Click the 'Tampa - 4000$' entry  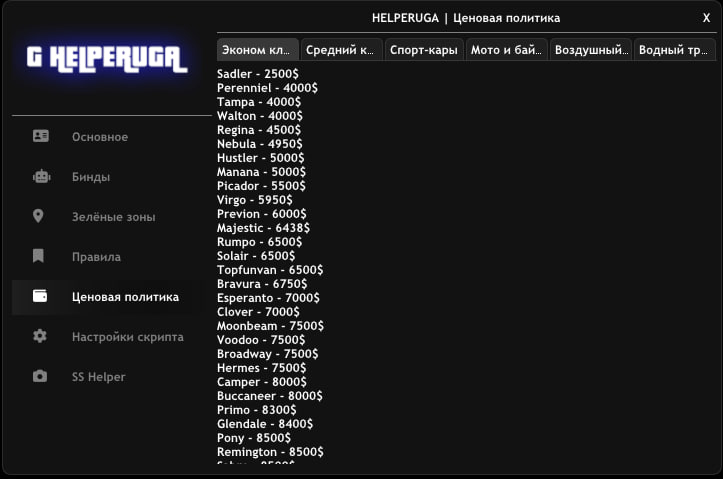[259, 102]
